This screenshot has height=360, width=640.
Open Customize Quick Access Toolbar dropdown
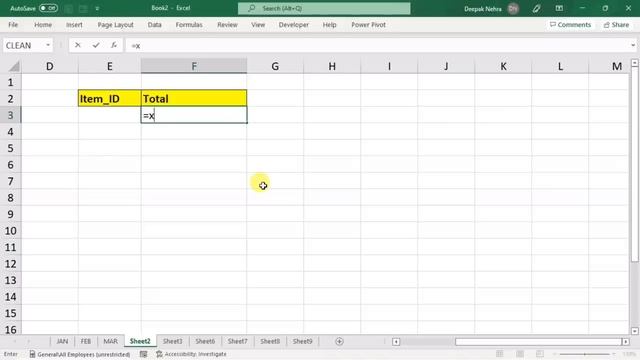[97, 8]
